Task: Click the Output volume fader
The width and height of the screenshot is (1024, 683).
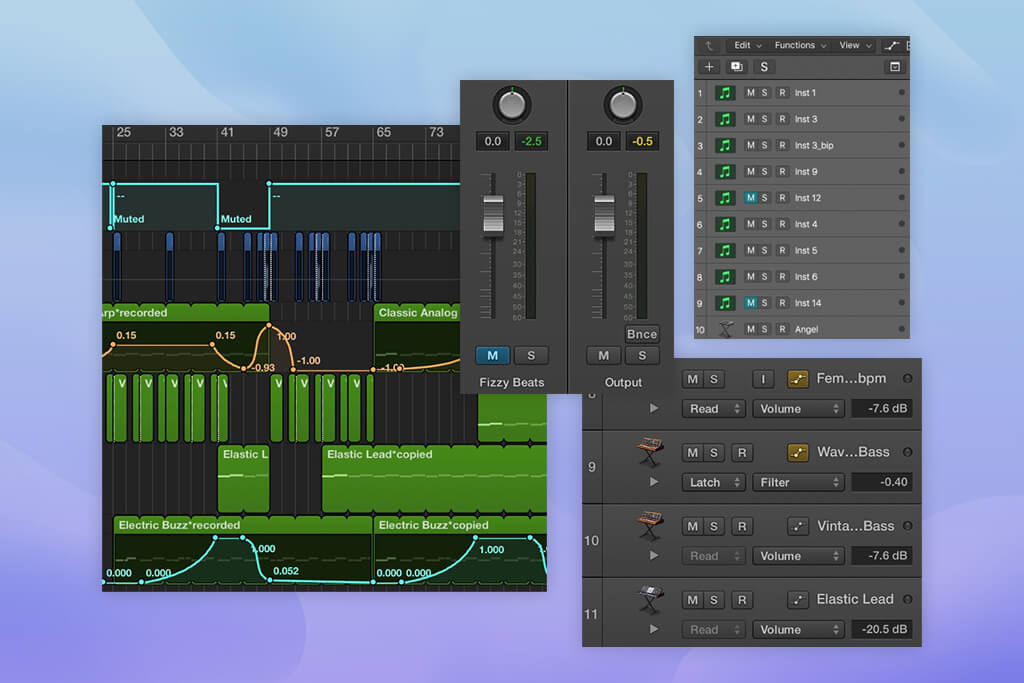Action: tap(604, 214)
